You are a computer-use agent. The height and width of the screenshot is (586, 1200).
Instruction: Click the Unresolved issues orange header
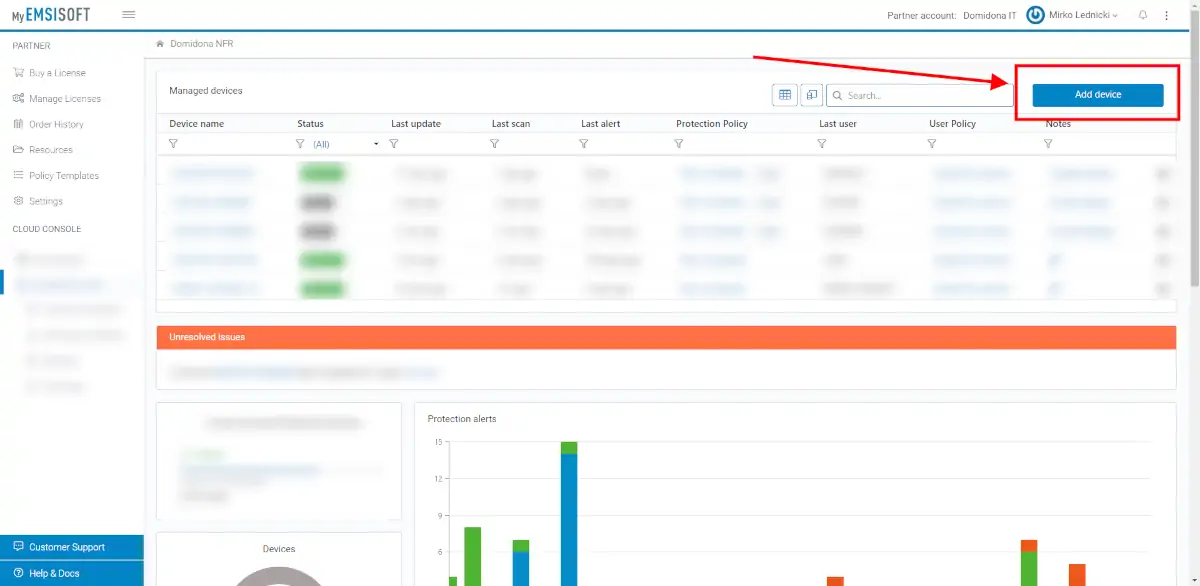tap(666, 337)
